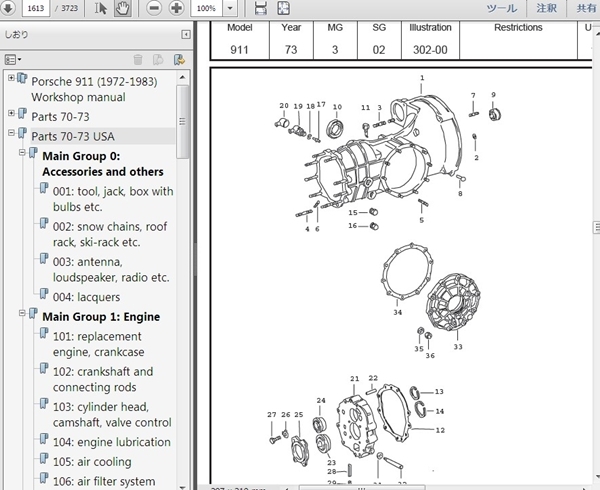600x490 pixels.
Task: Open Main Group 0 Accessories bookmark
Action: [x=103, y=164]
